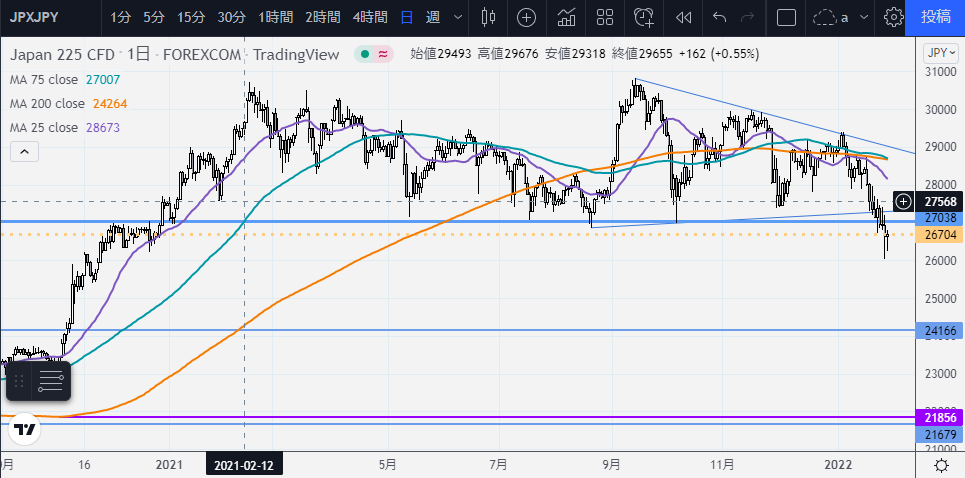Toggle the green market status dot indicator
The image size is (965, 478).
pos(364,54)
